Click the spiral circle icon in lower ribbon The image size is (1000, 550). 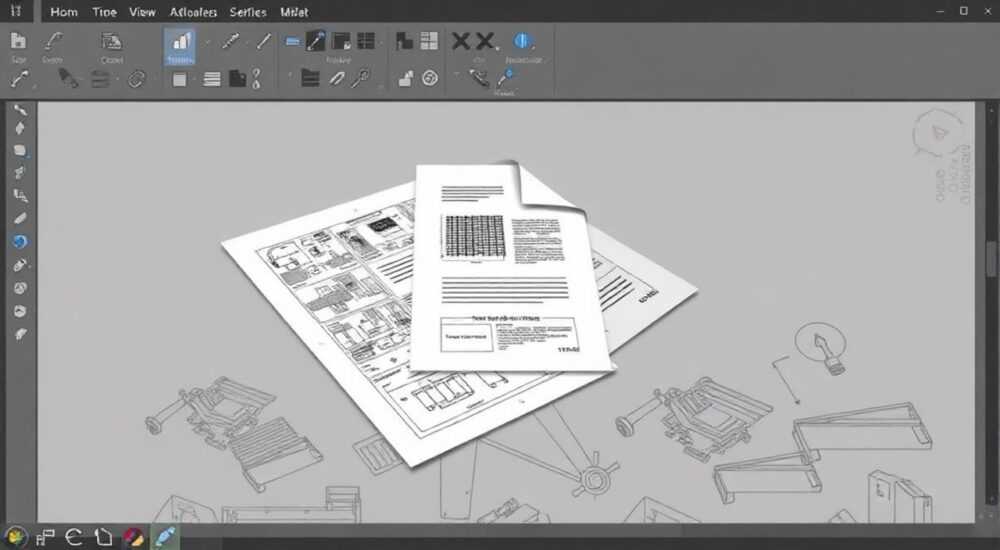430,78
